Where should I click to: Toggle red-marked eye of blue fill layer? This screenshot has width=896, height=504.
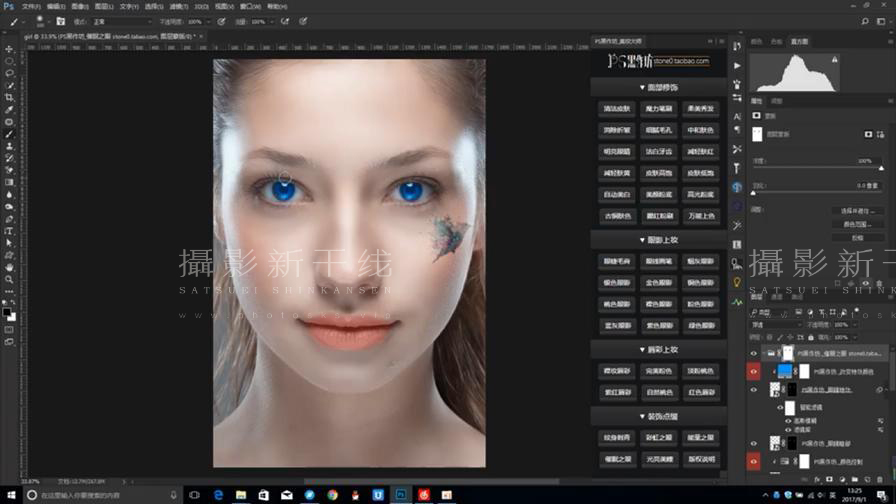(x=754, y=371)
